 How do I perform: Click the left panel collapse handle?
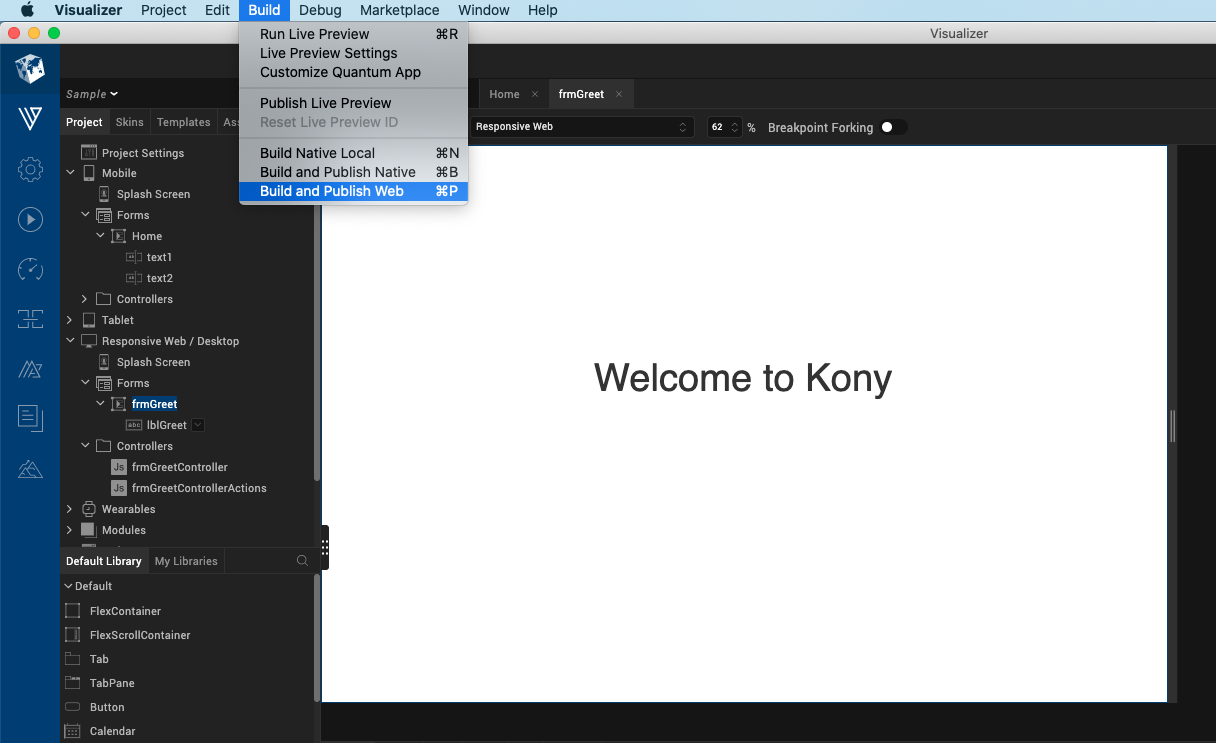tap(325, 547)
